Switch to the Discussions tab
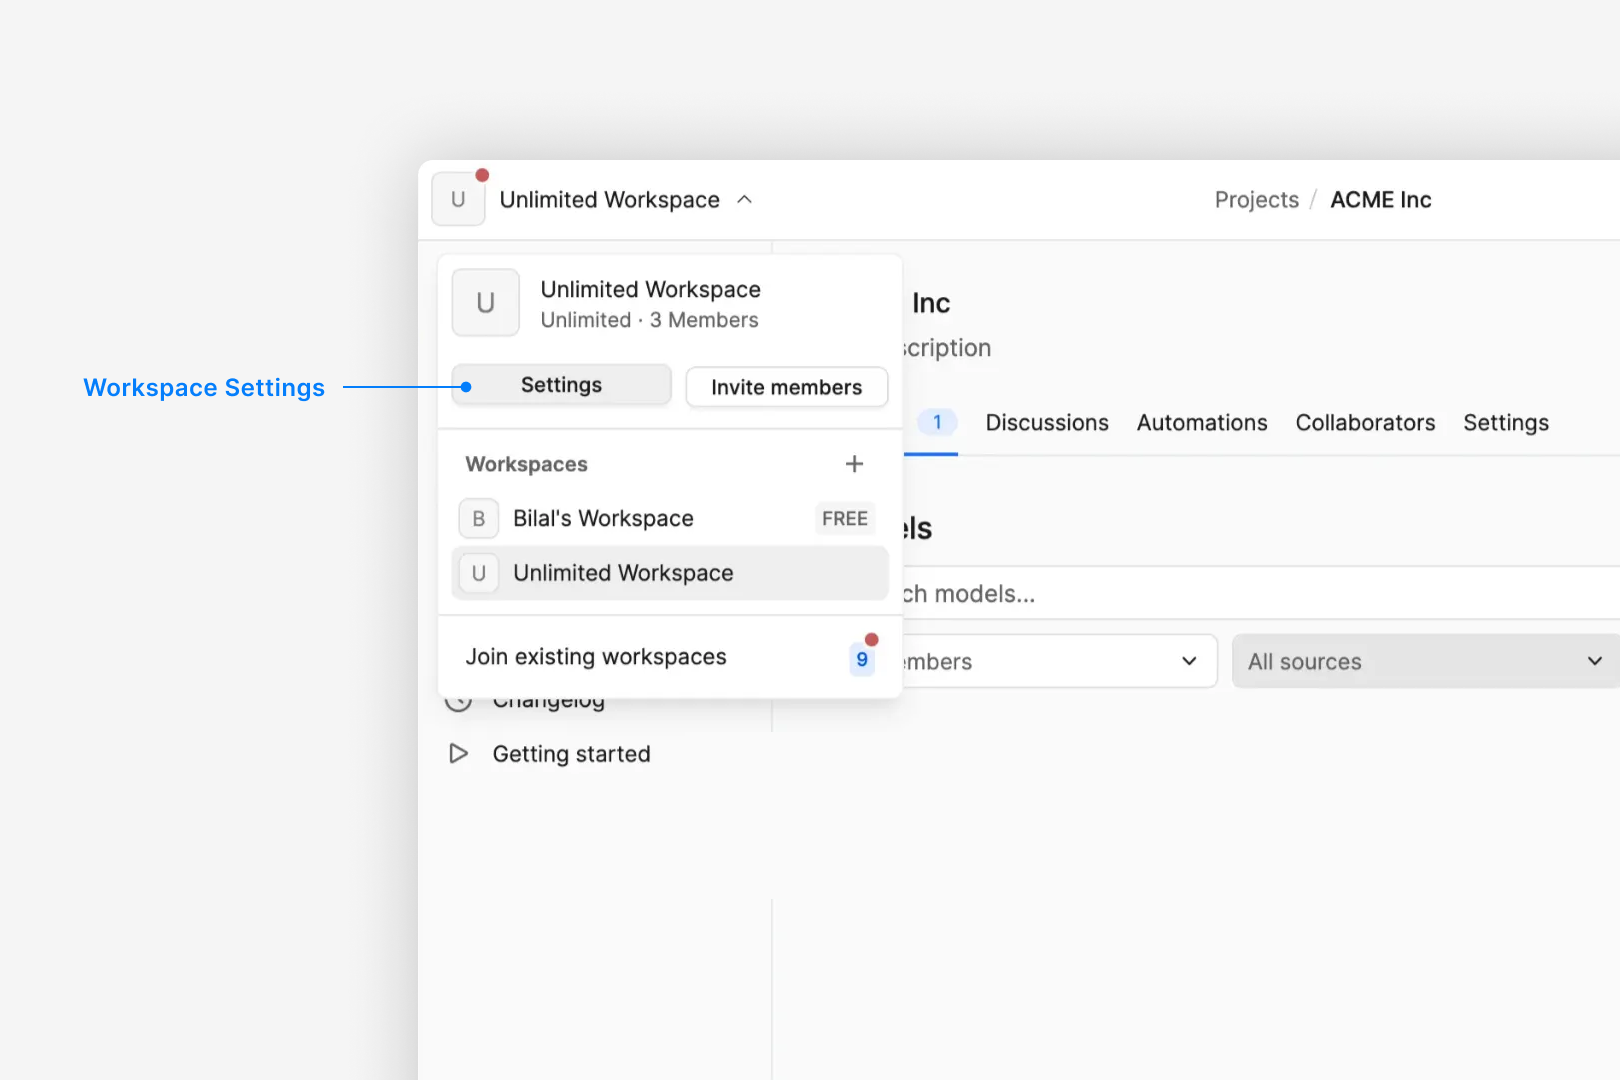 [1046, 422]
